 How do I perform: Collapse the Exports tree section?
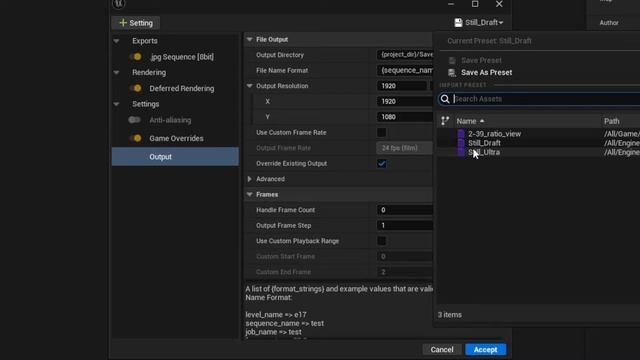click(116, 41)
